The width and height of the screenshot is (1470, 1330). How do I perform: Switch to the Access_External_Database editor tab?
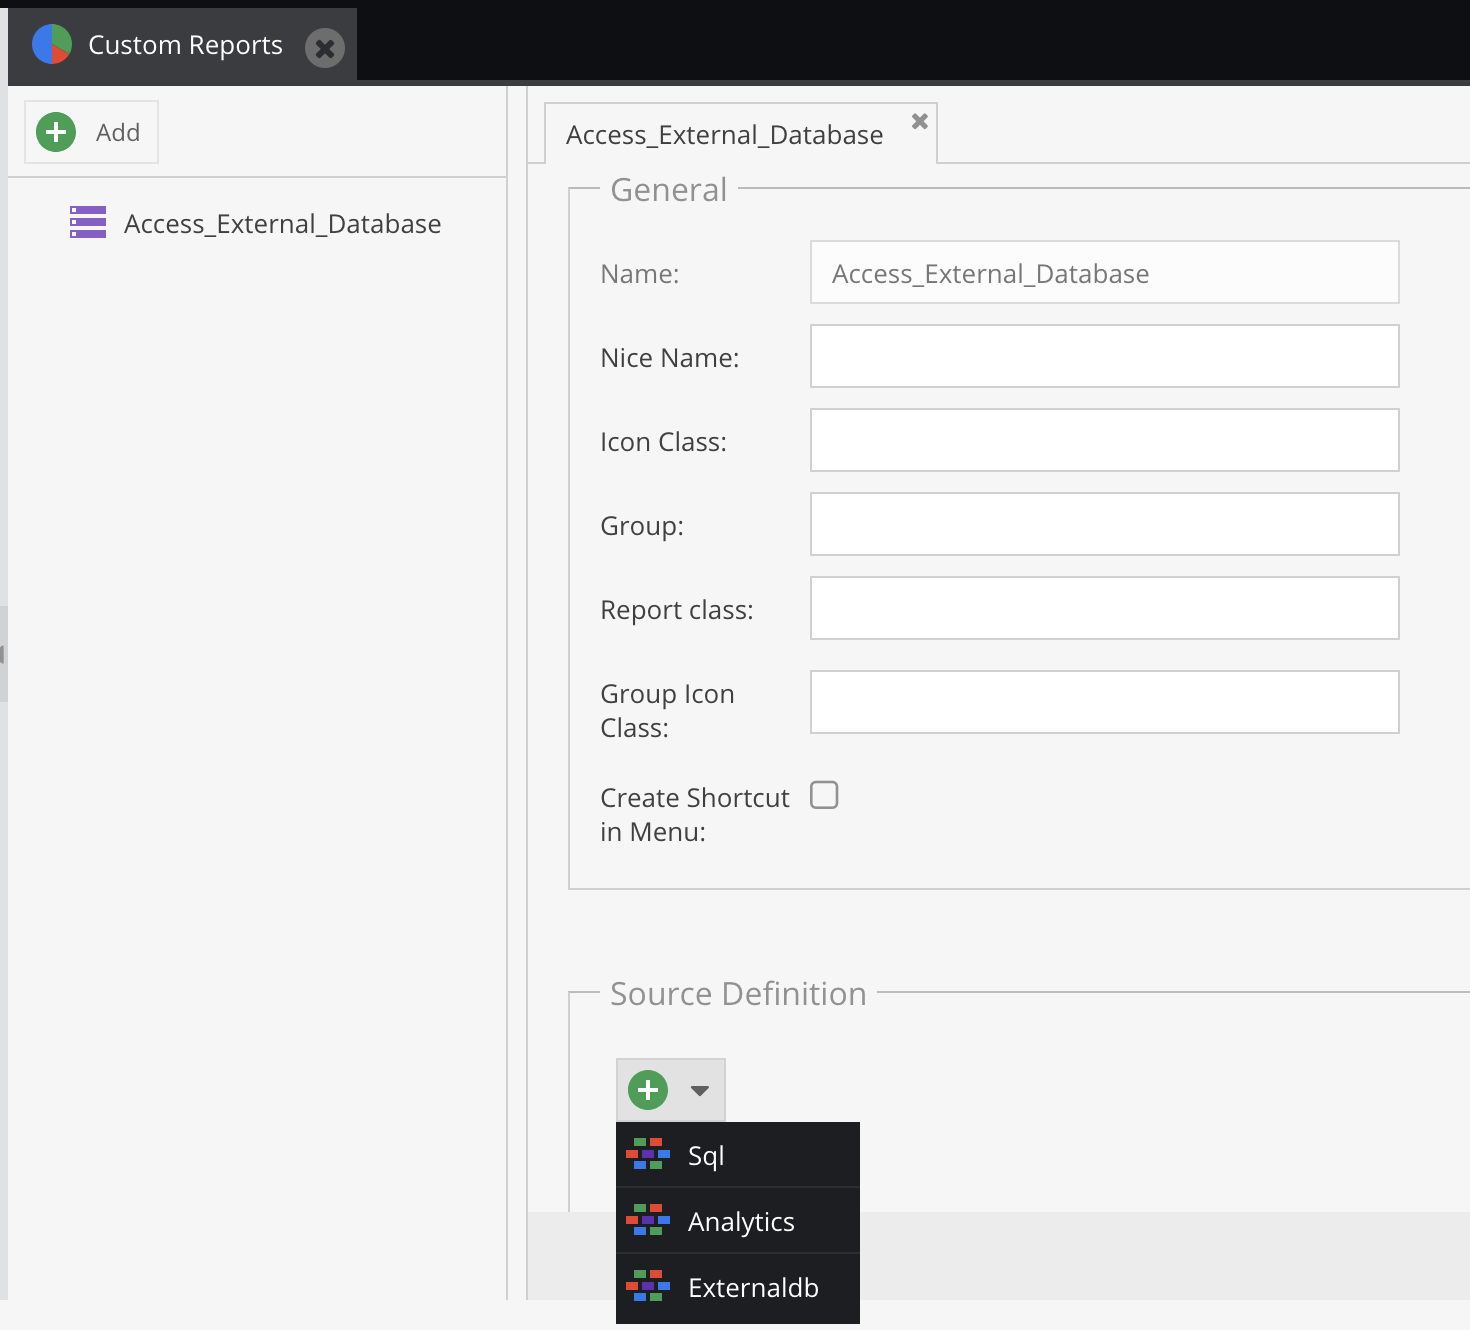[x=724, y=135]
